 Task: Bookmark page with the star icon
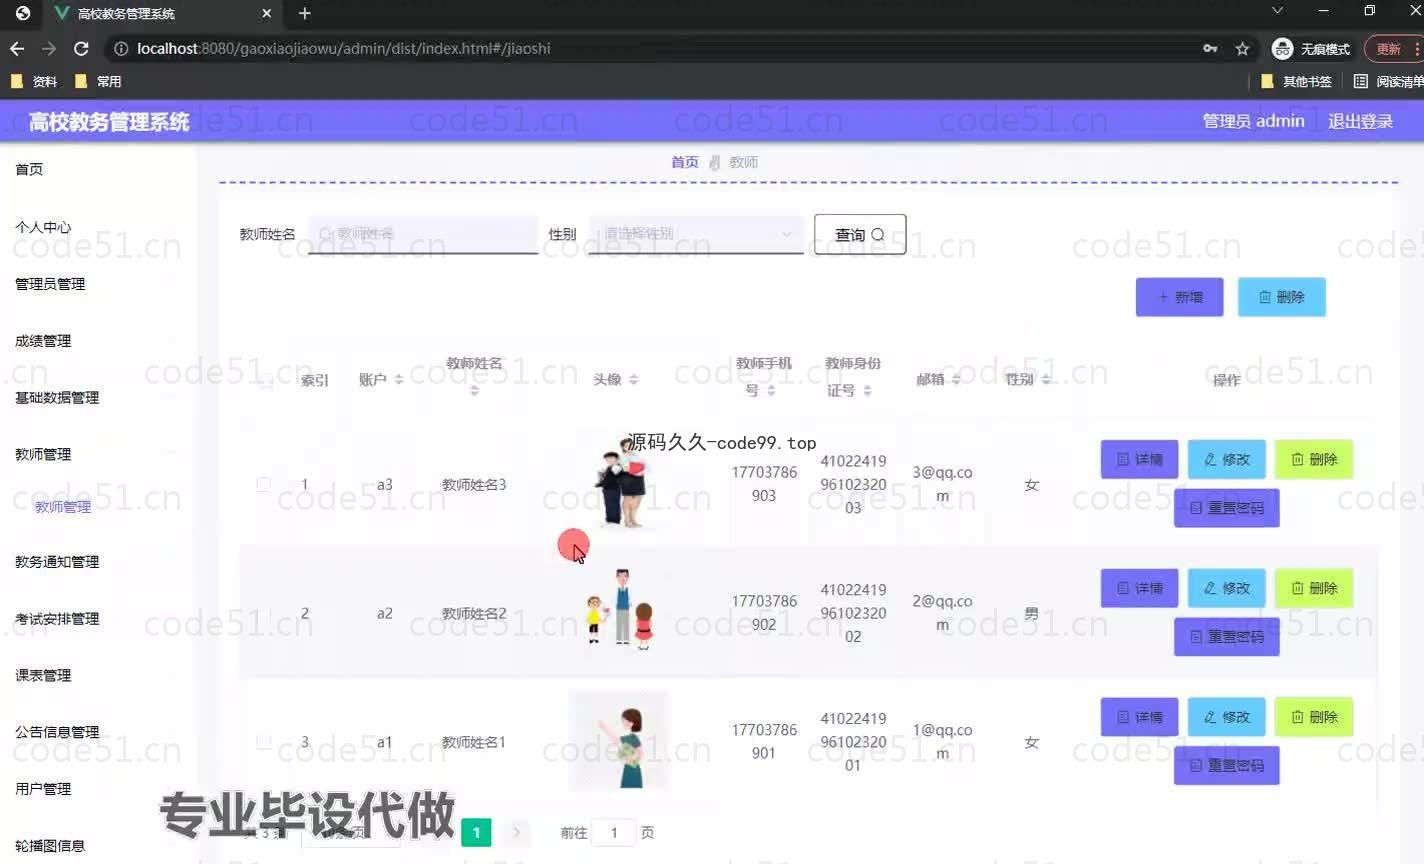click(x=1242, y=48)
